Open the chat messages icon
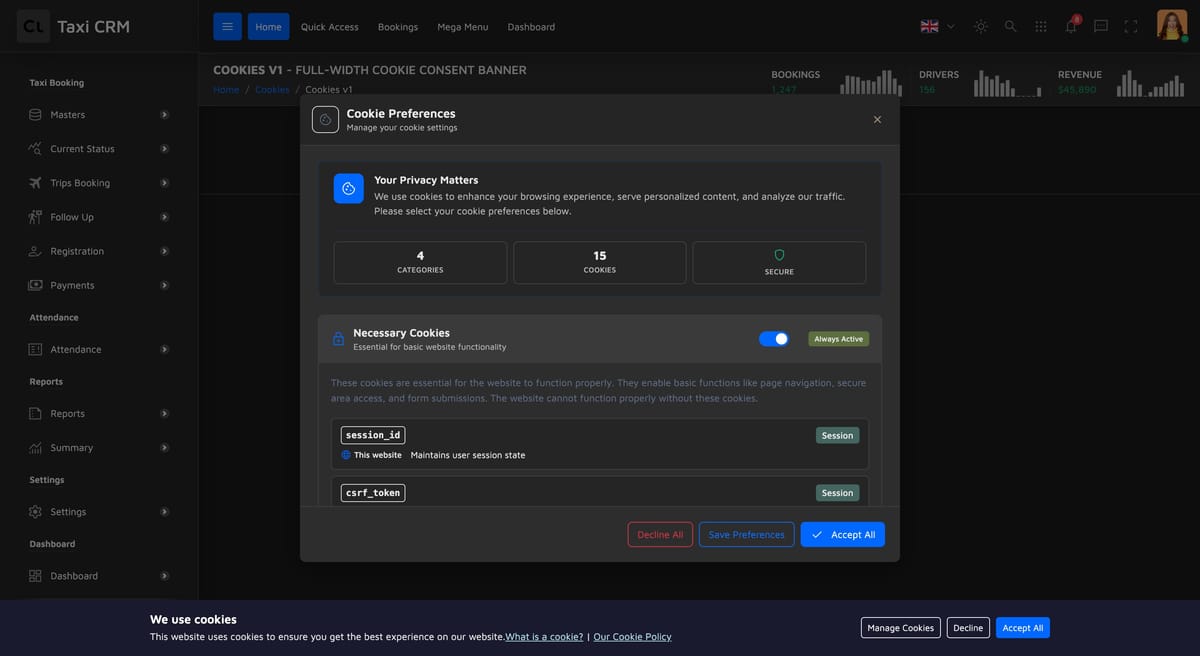1200x656 pixels. pos(1101,27)
